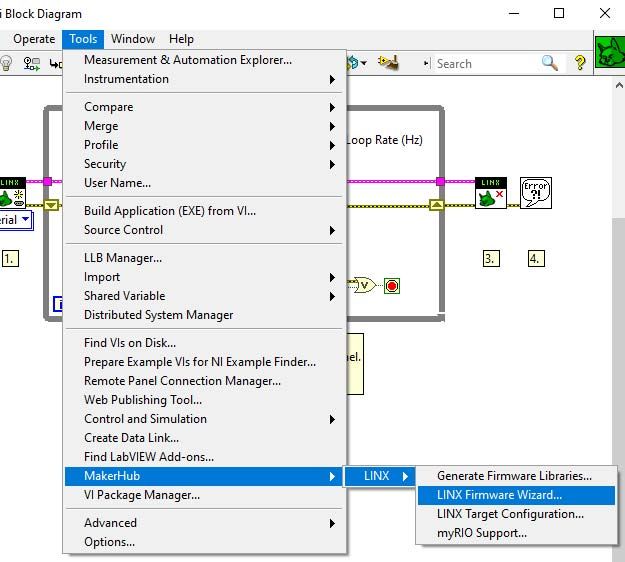Viewport: 625px width, 562px height.
Task: Open the Operate menu
Action: (x=34, y=39)
